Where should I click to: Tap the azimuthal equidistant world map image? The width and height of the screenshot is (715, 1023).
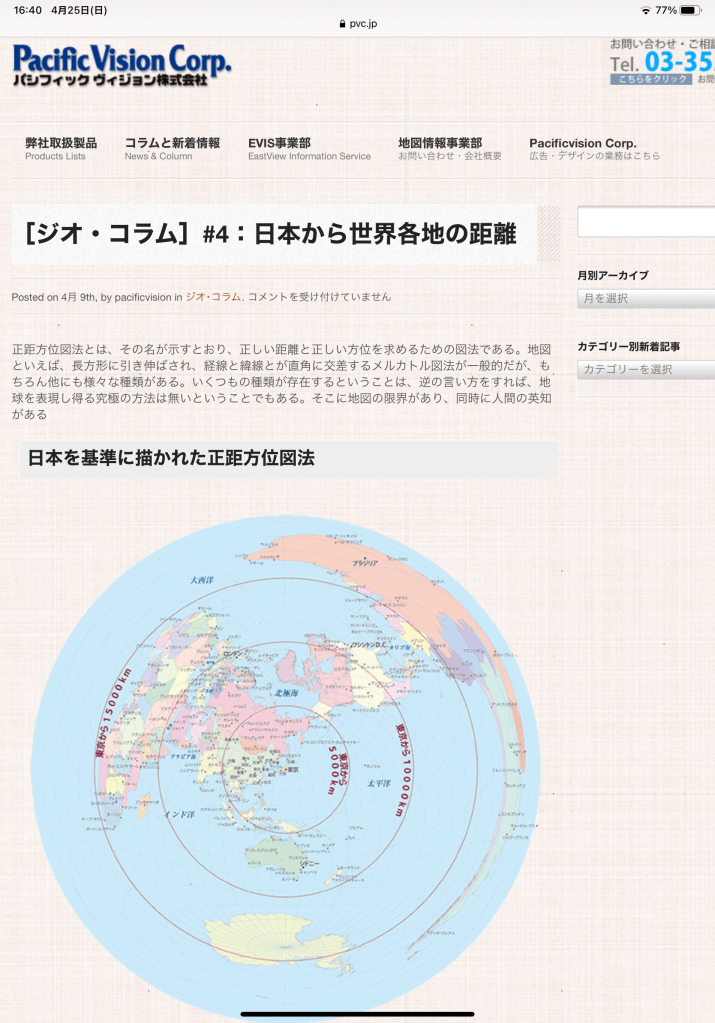(288, 760)
